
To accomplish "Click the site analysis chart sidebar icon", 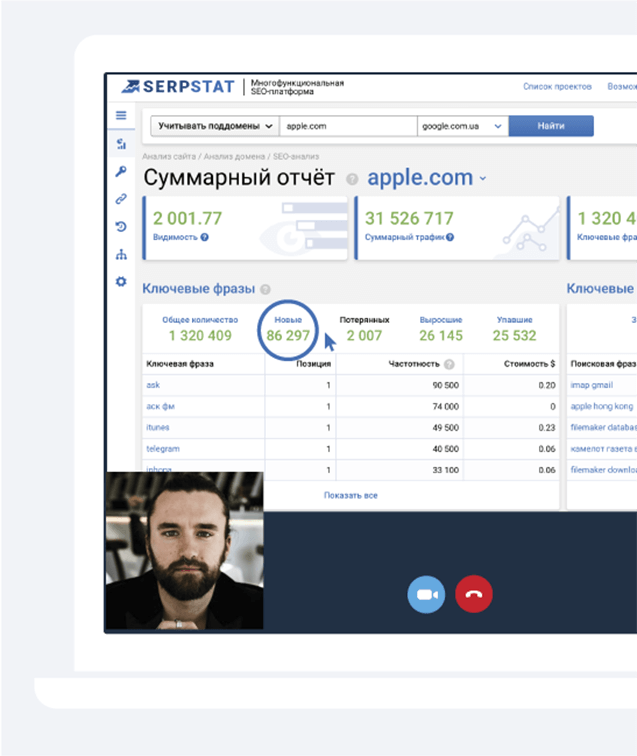I will (121, 144).
